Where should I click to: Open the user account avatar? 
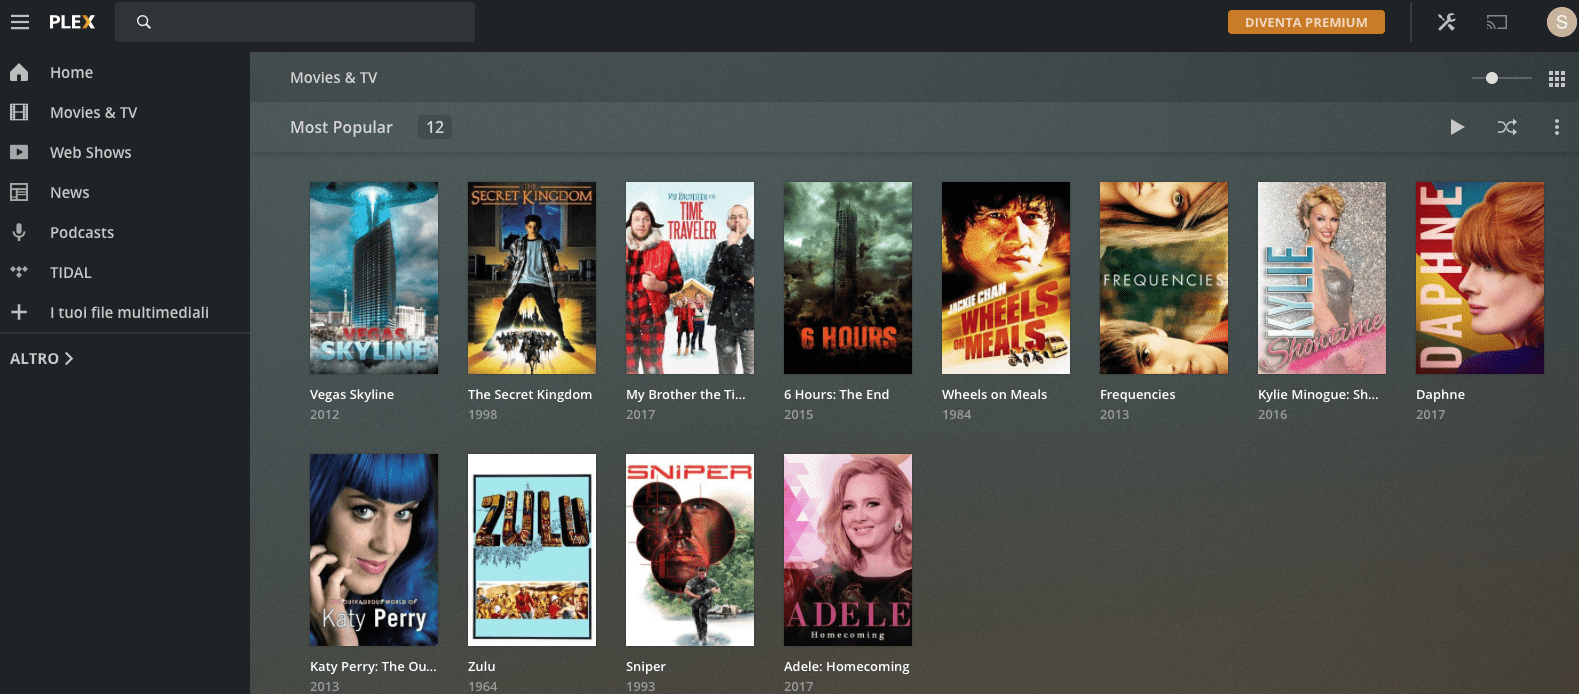(1561, 22)
